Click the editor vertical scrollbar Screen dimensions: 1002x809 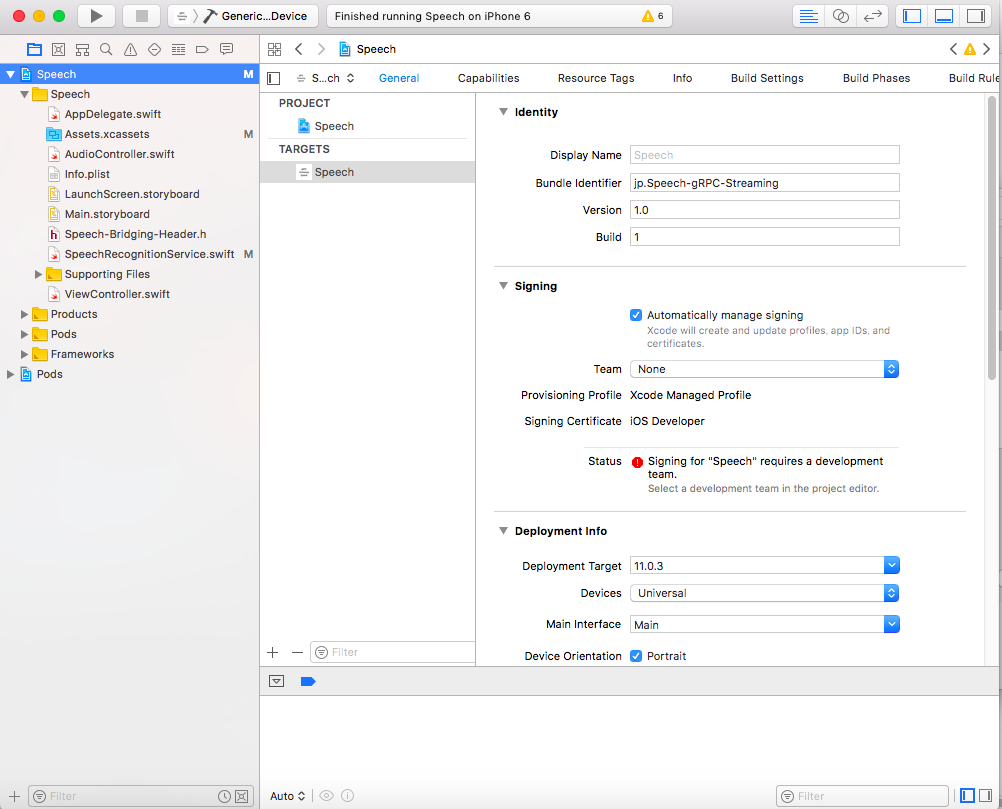click(x=992, y=237)
